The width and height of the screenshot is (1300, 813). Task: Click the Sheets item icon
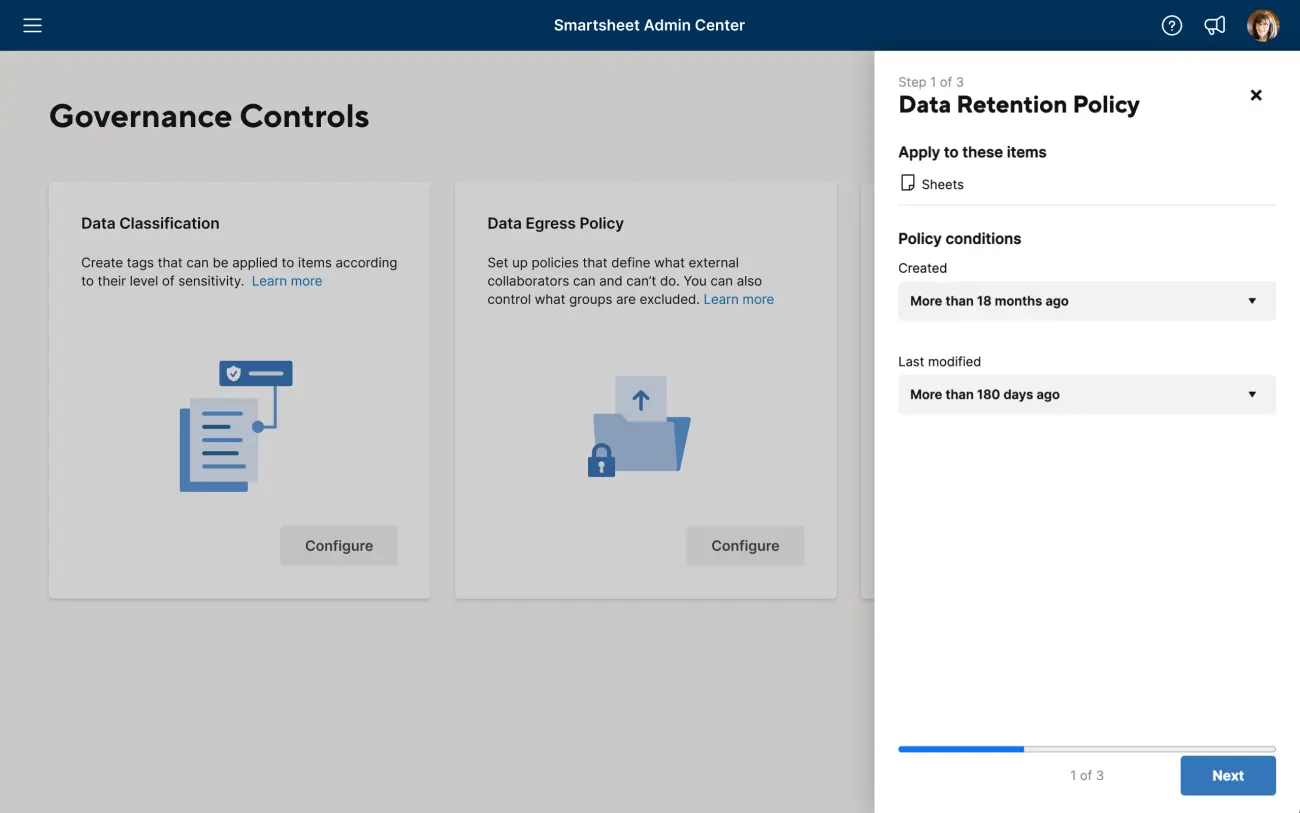(x=908, y=183)
